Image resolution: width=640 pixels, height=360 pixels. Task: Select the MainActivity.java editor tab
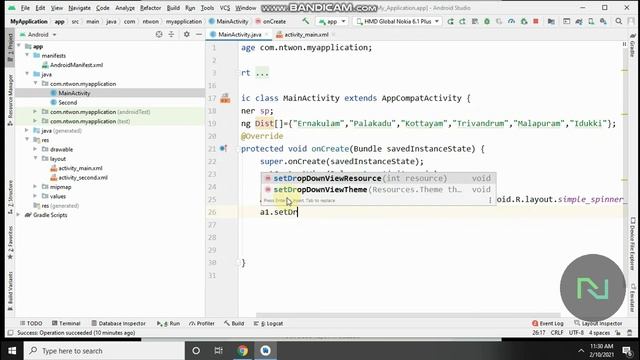(x=239, y=35)
